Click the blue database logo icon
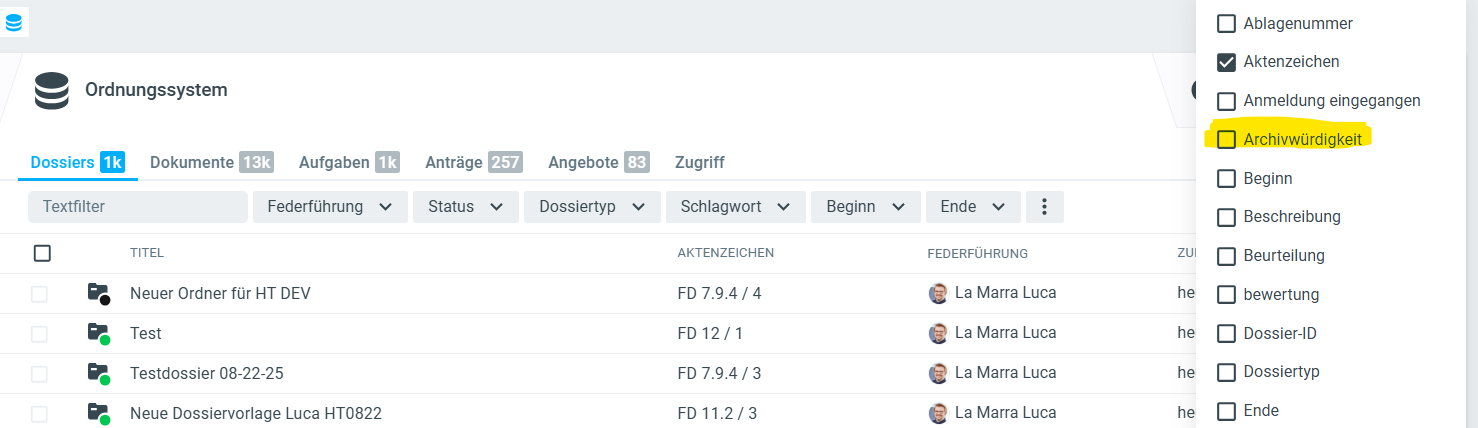This screenshot has width=1478, height=428. 14,22
